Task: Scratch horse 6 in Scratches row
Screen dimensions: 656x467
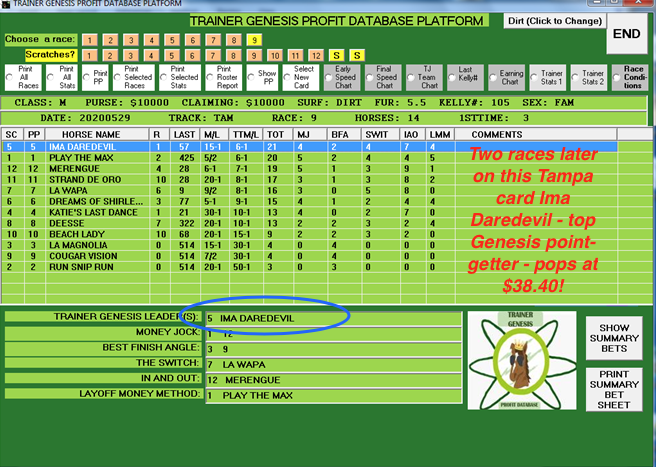Action: pyautogui.click(x=192, y=56)
